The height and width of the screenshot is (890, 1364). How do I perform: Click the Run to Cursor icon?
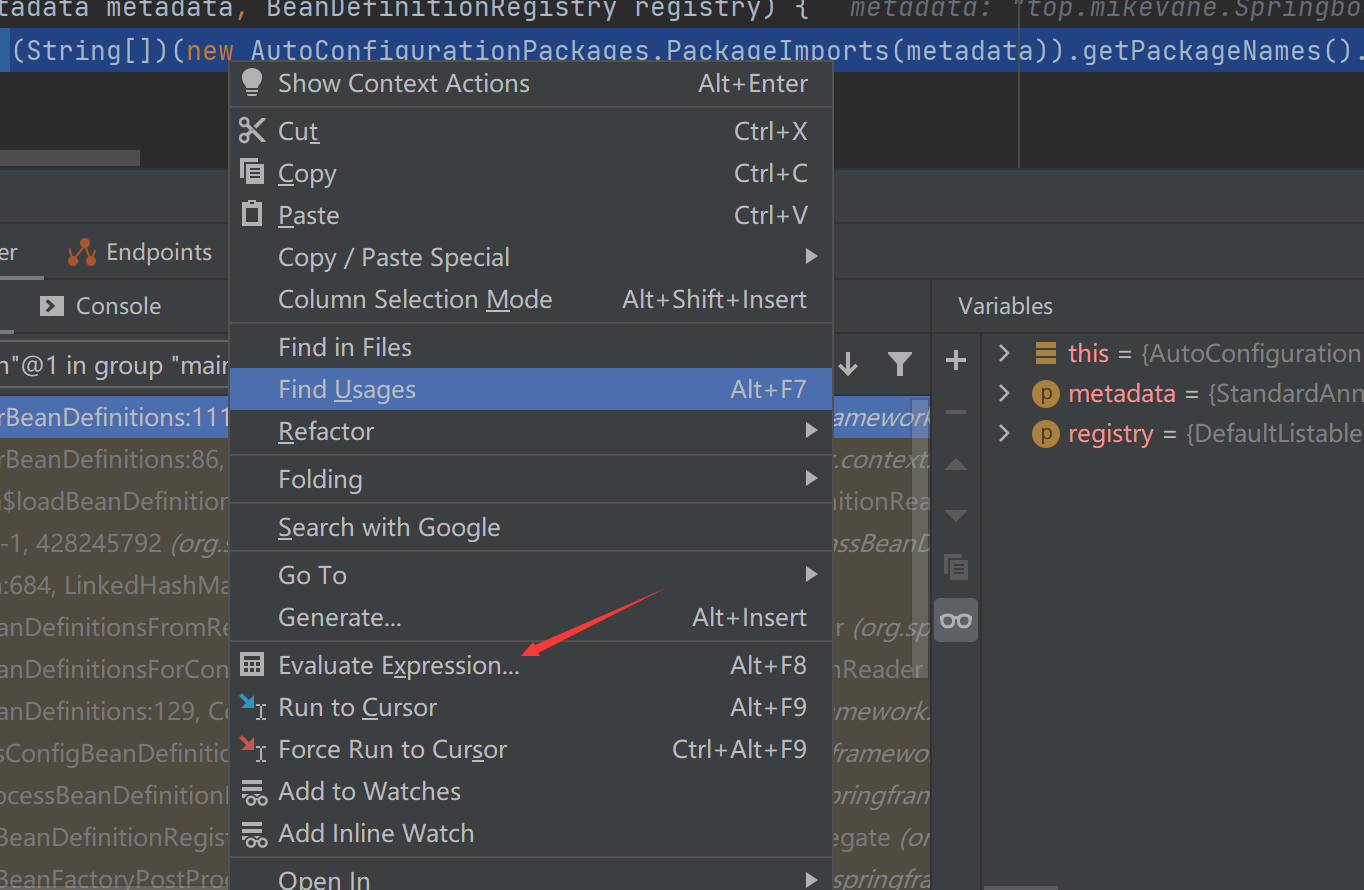coord(252,707)
